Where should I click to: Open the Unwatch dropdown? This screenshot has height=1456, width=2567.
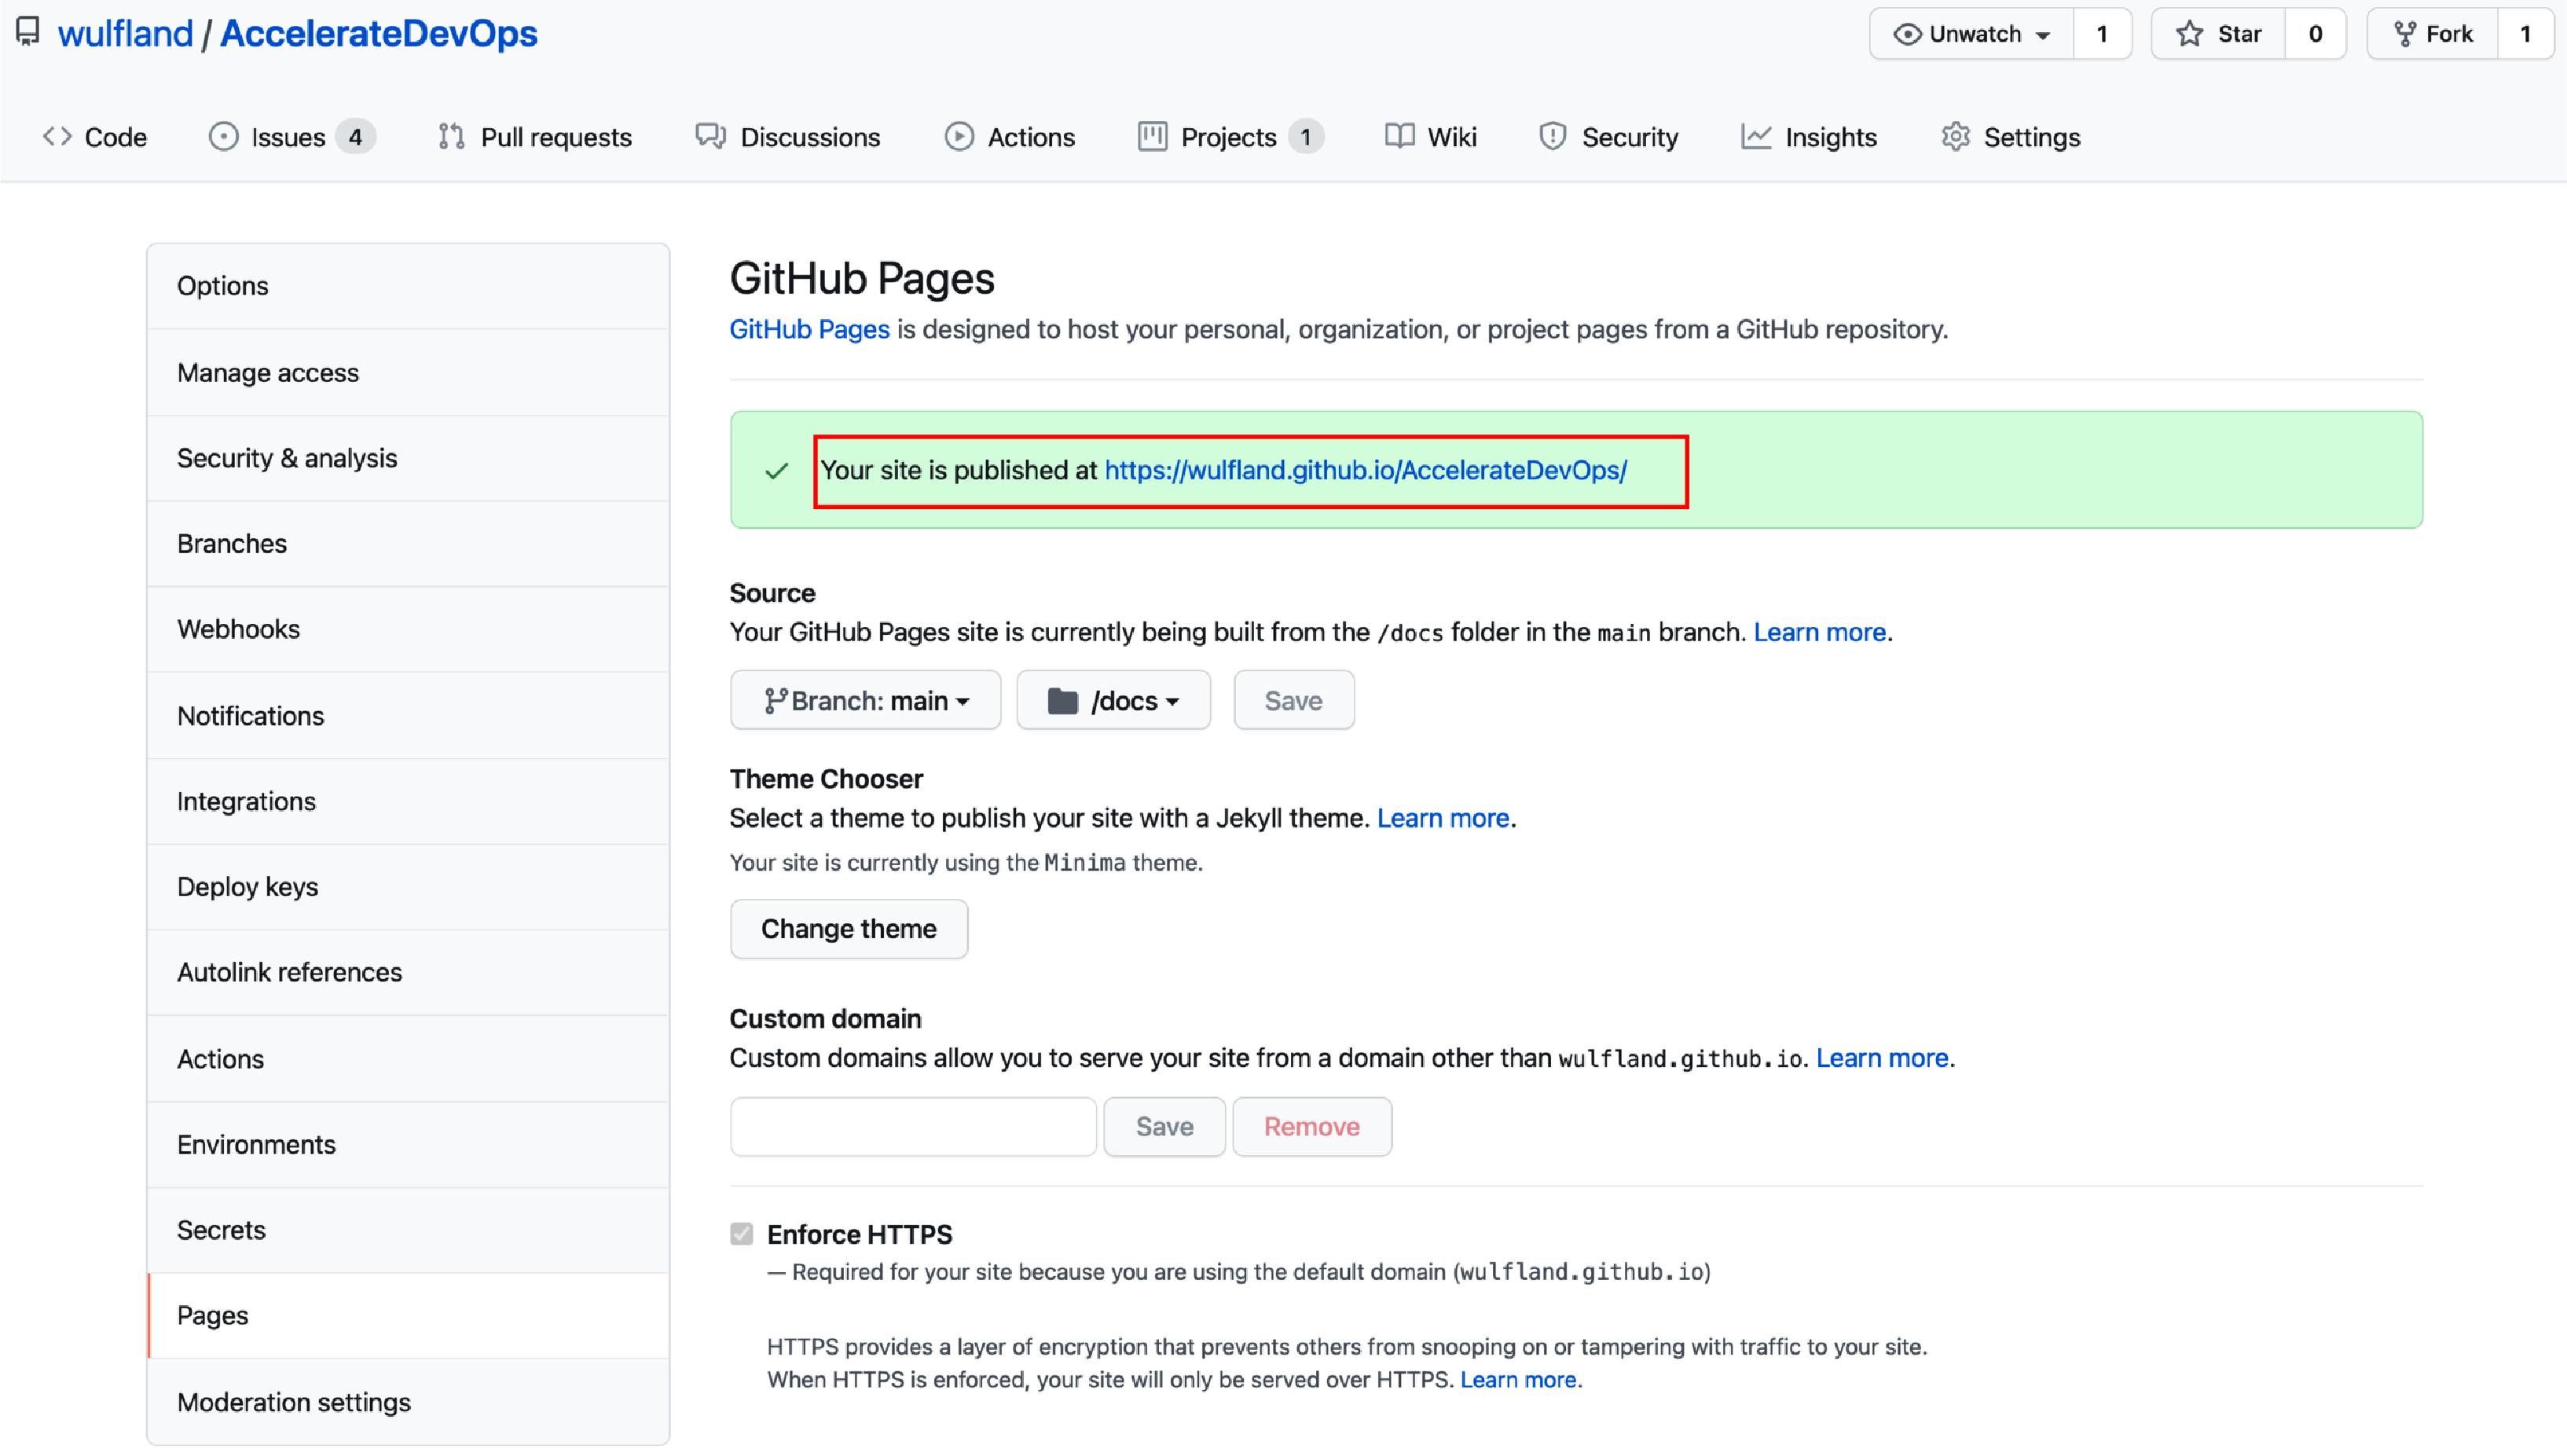(1971, 34)
